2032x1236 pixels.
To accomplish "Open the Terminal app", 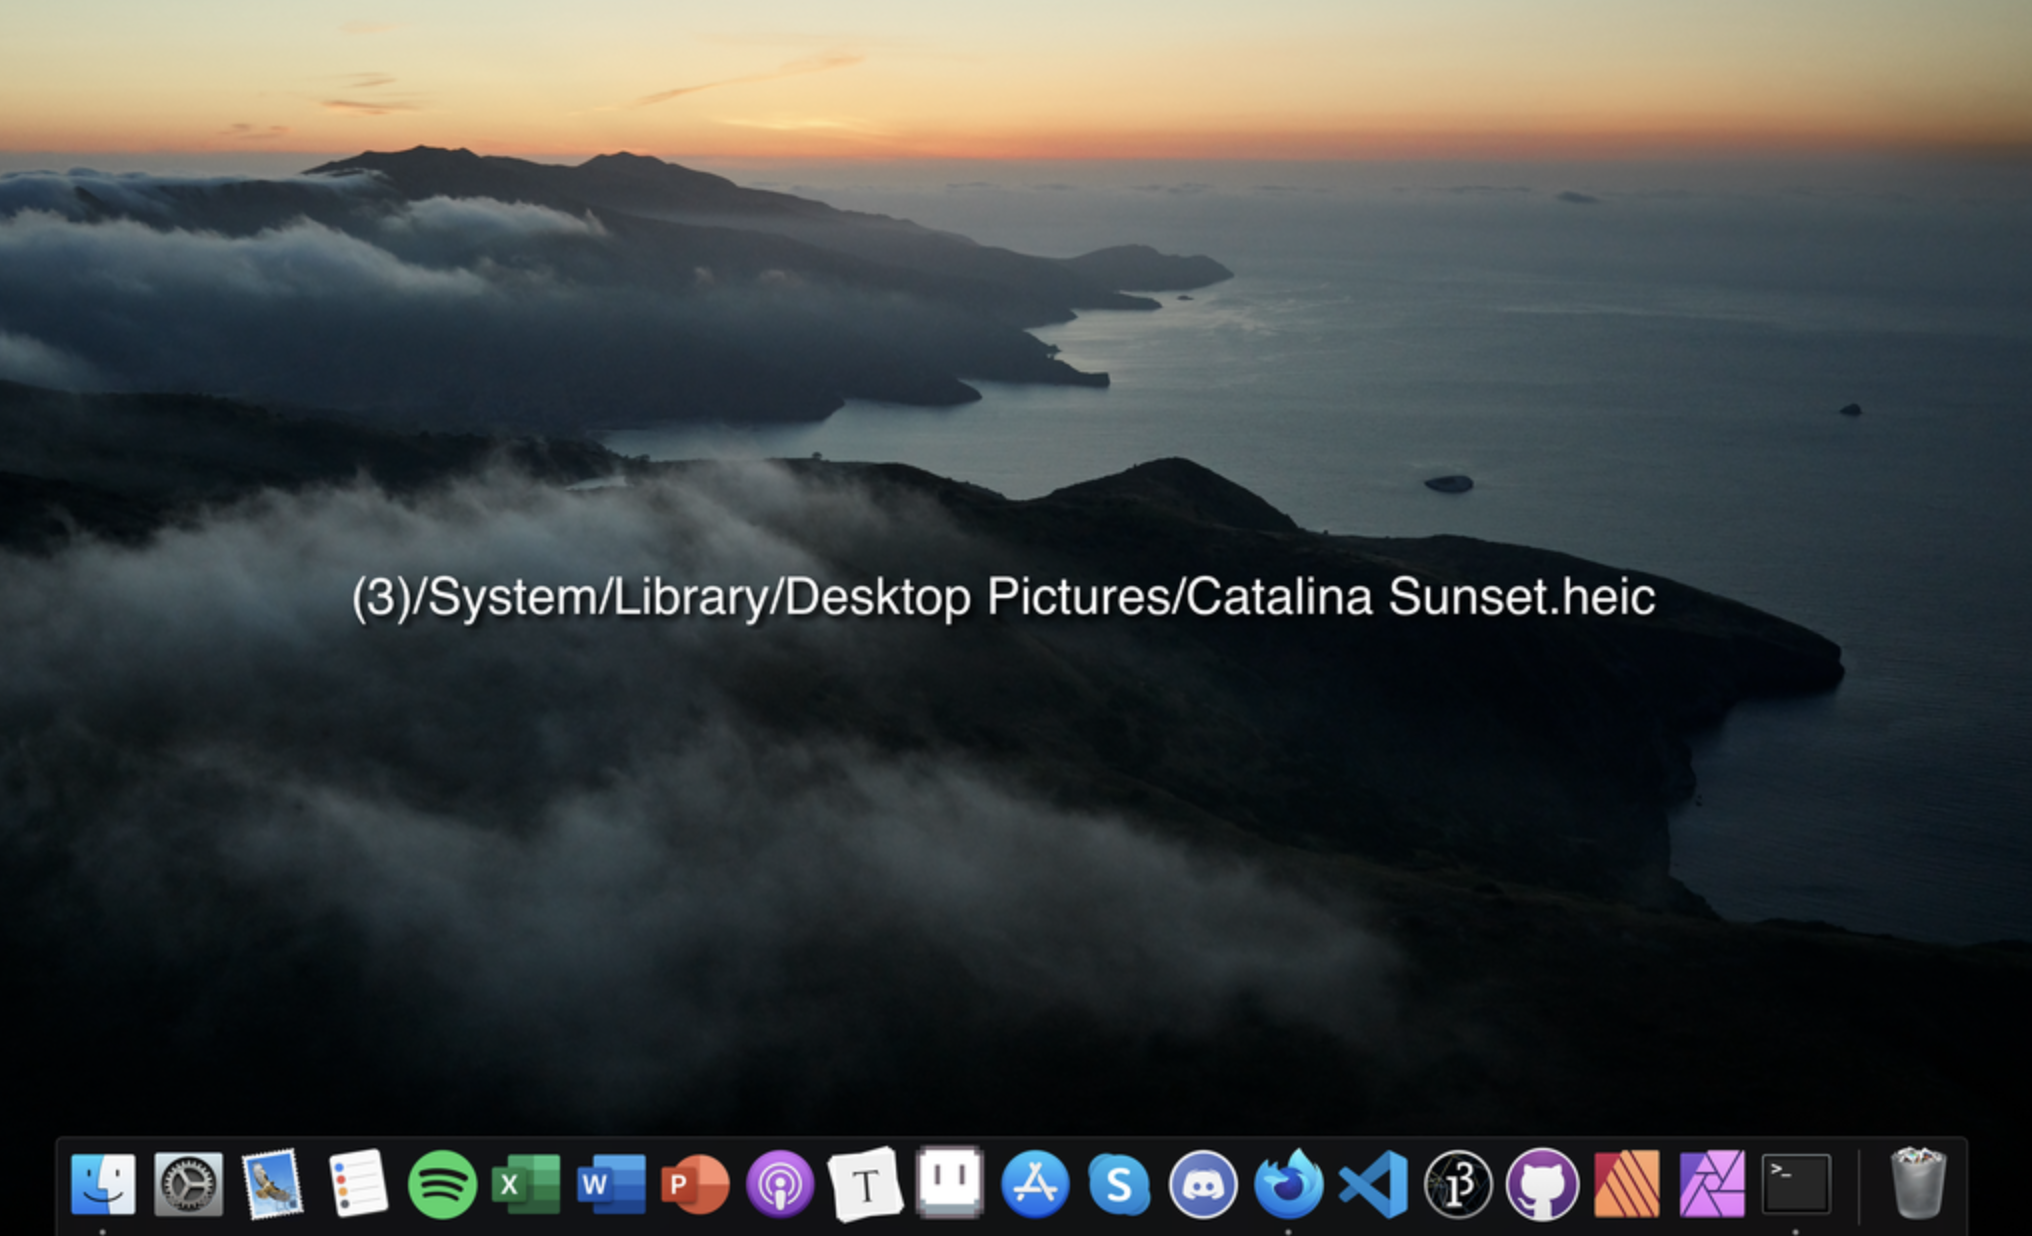I will click(1796, 1184).
